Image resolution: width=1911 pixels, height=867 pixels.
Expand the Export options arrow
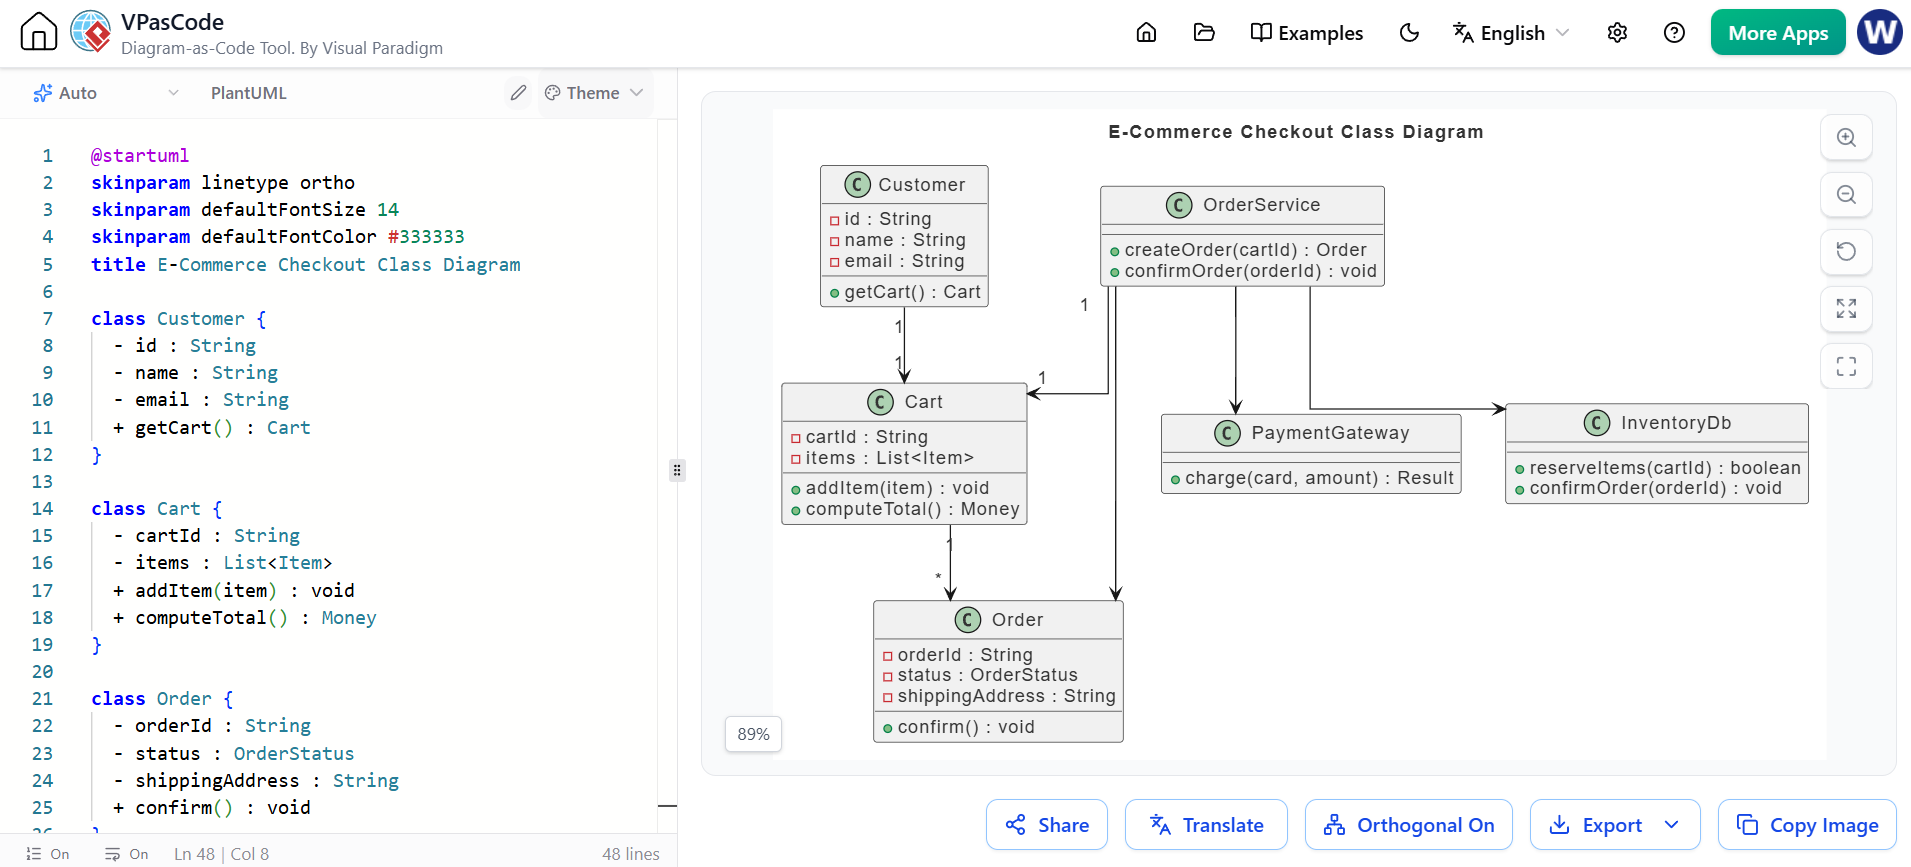coord(1672,825)
